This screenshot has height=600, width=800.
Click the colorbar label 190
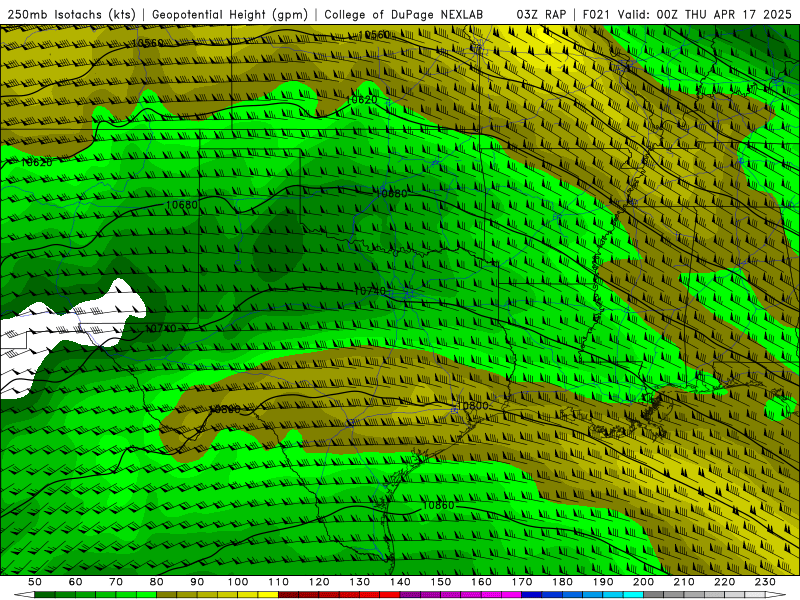pyautogui.click(x=603, y=582)
